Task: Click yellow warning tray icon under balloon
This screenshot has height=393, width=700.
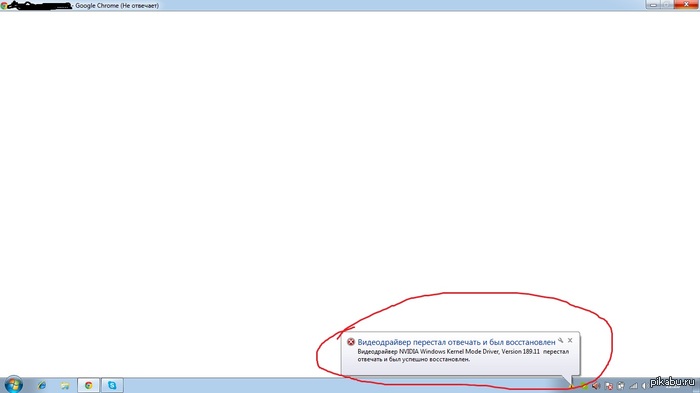Action: point(571,386)
